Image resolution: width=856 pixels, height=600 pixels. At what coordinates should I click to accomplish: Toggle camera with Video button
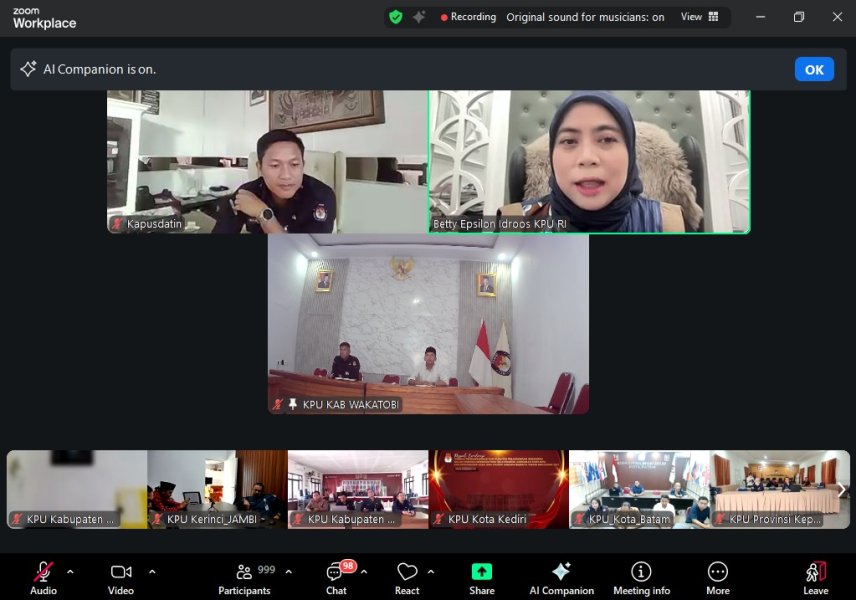coord(121,577)
